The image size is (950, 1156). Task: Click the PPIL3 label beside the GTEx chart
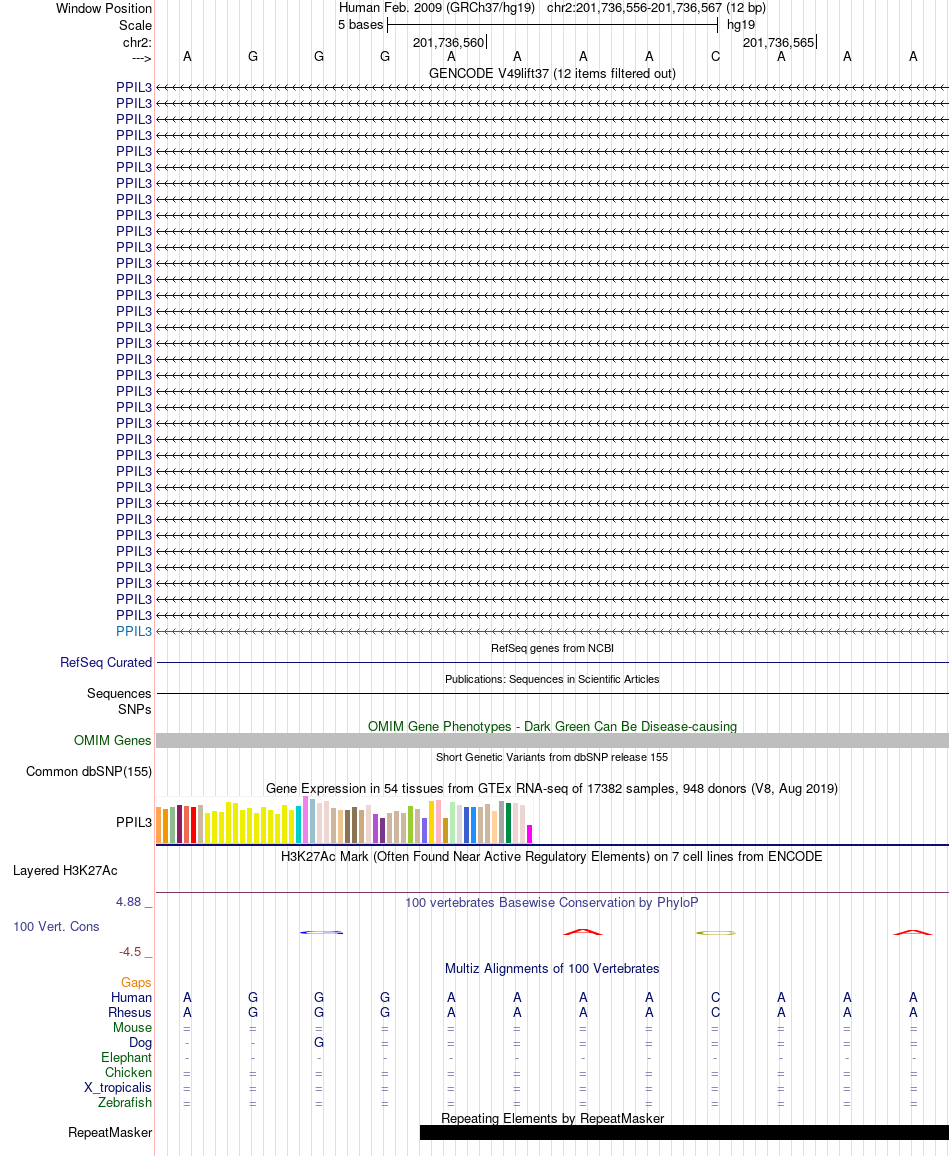(x=133, y=822)
